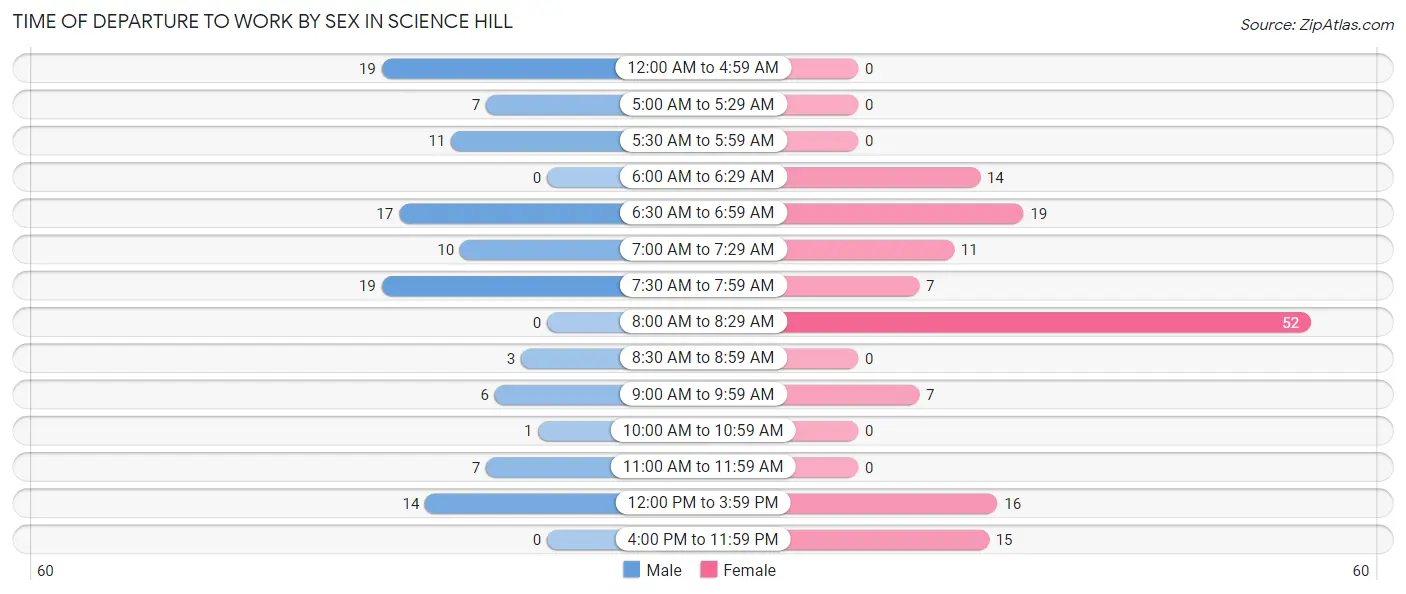Click the male 5:30 AM to 5:59 AM bar

[535, 141]
